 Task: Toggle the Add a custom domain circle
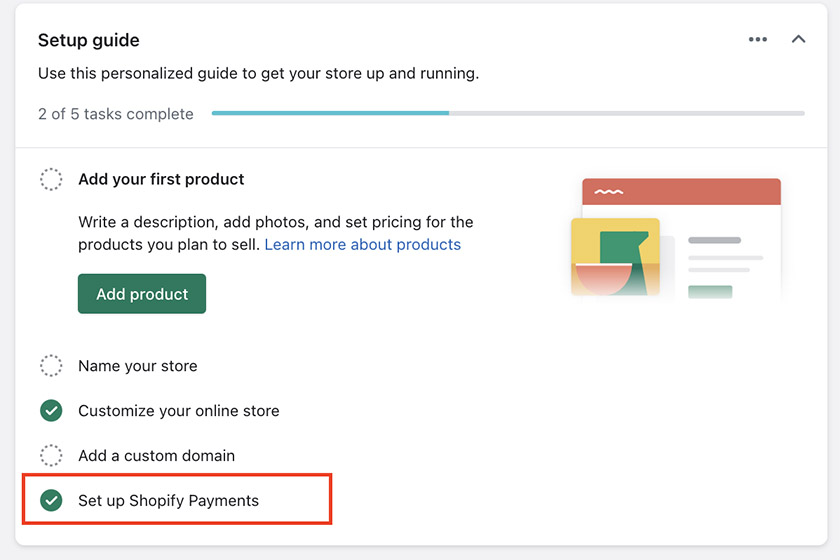tap(51, 456)
